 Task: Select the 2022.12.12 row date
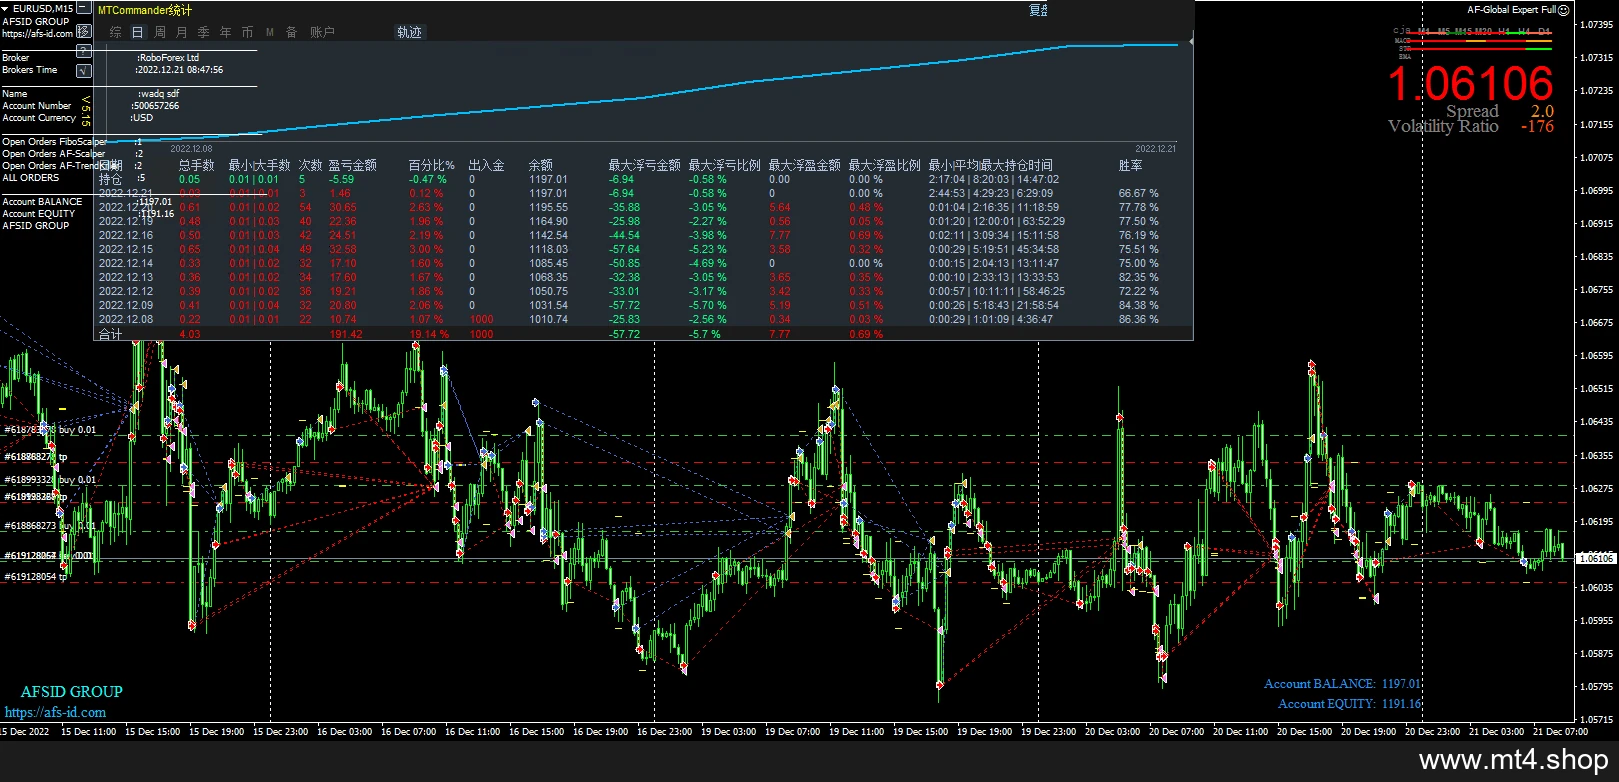pos(126,292)
